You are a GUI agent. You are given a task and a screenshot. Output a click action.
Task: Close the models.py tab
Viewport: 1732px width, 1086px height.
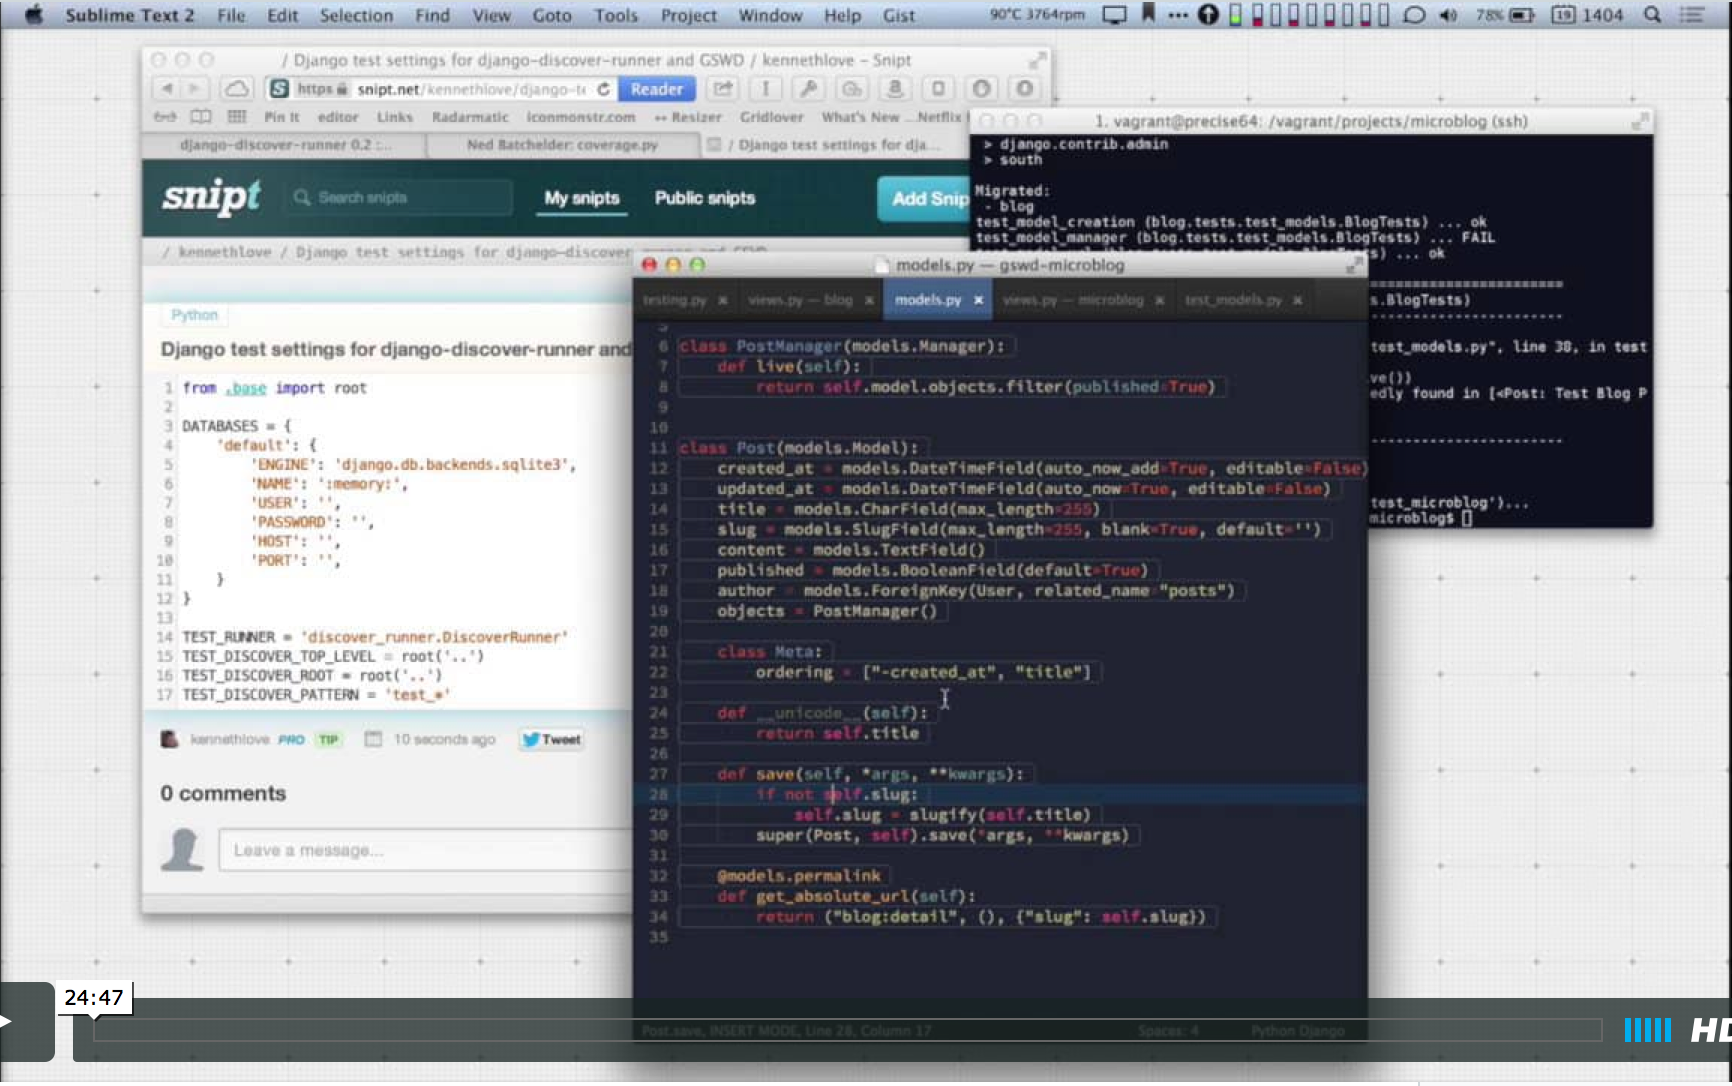pyautogui.click(x=979, y=300)
